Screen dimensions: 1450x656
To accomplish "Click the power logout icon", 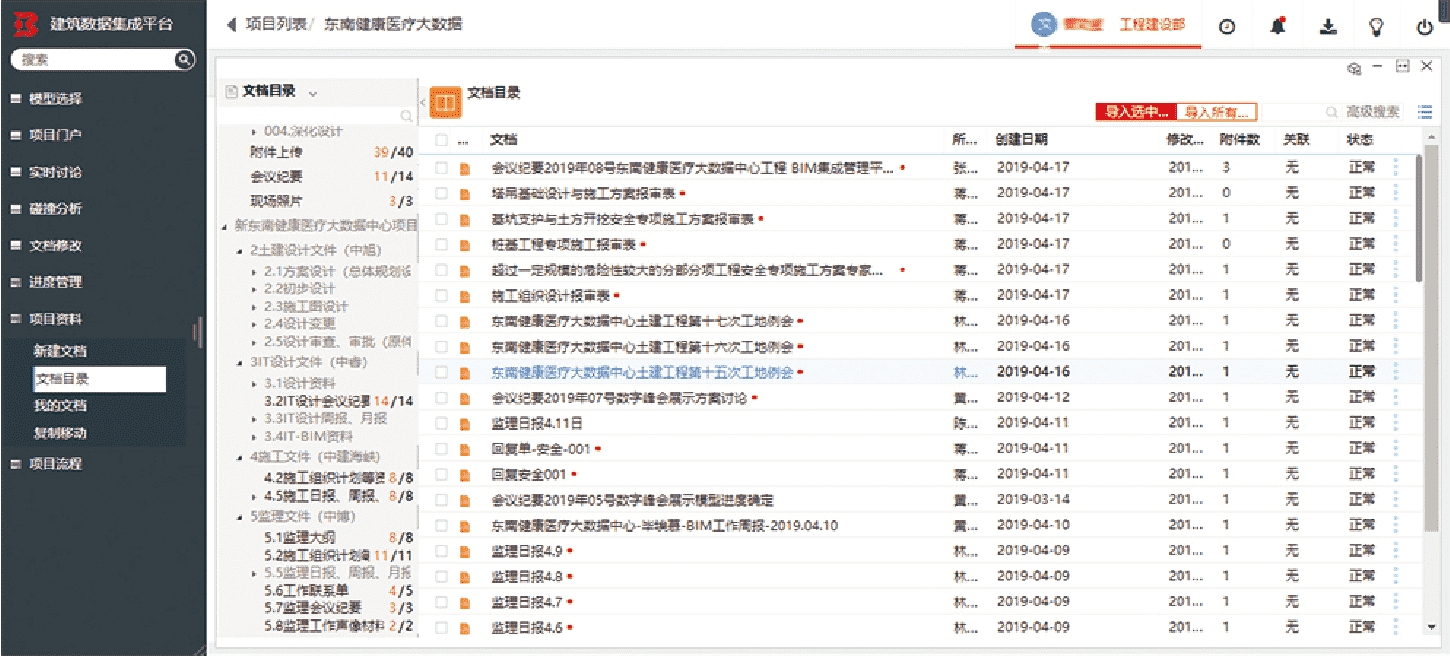I will (1424, 27).
